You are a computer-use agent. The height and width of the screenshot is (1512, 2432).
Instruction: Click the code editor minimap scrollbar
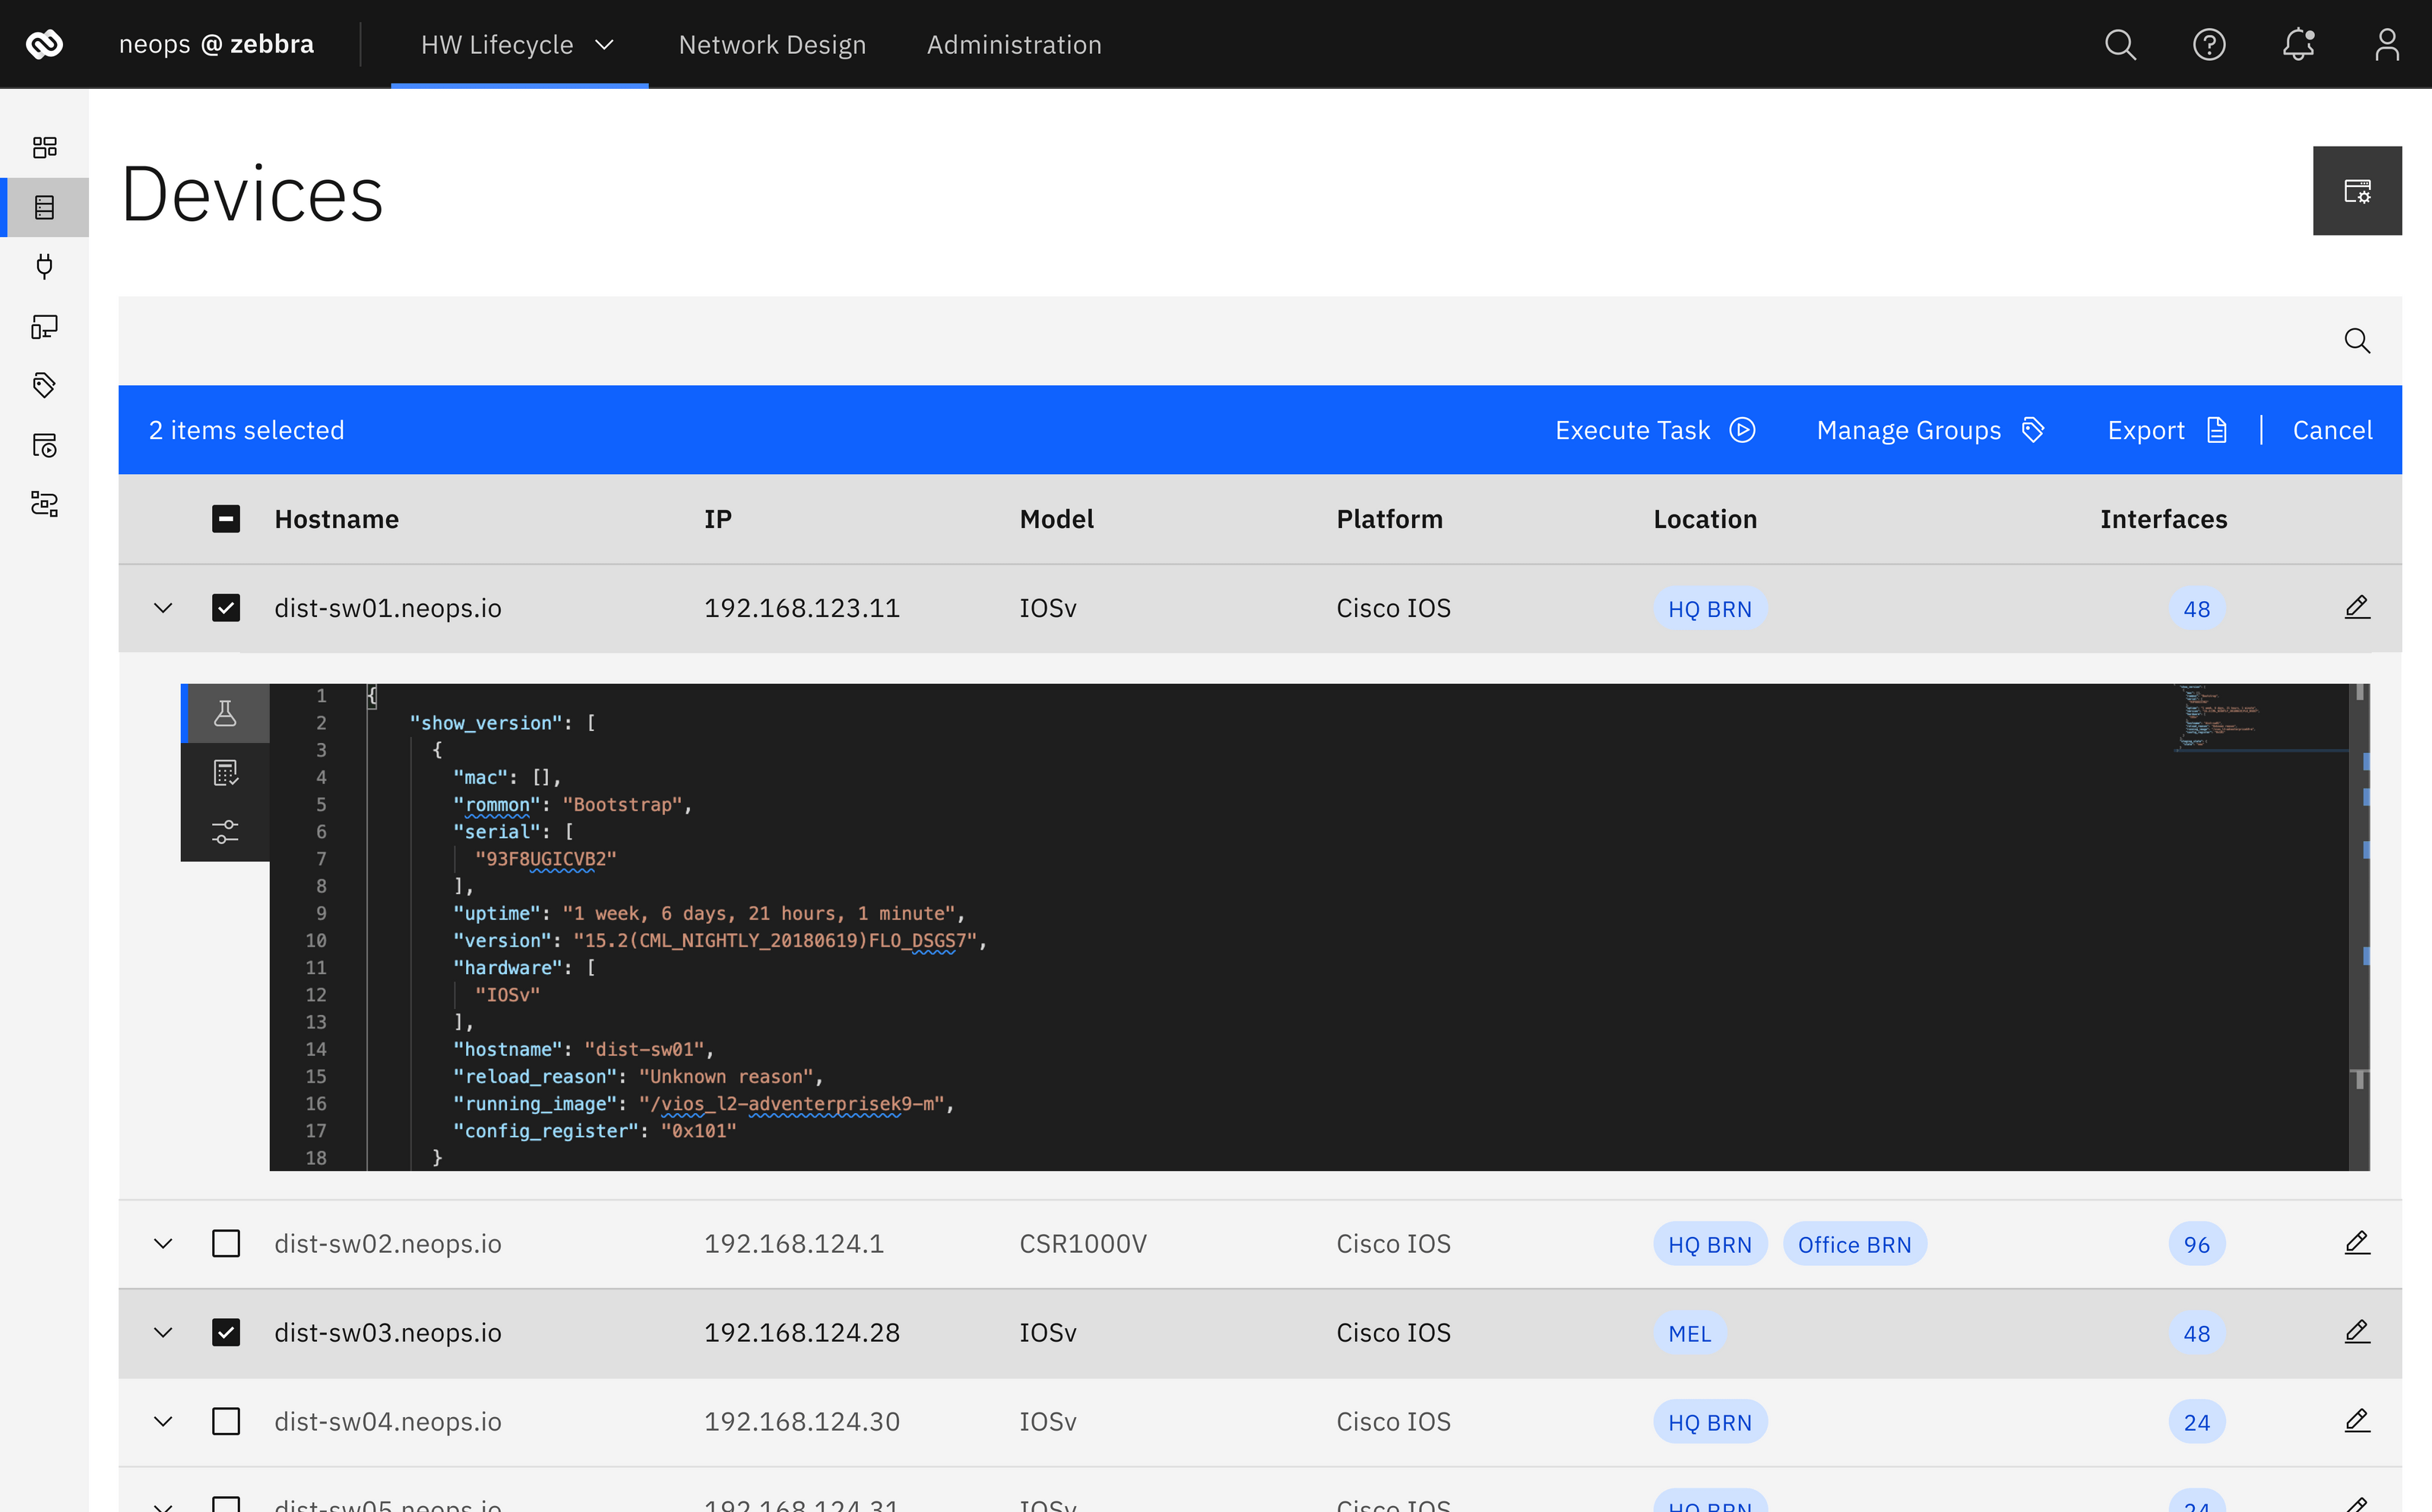(x=2359, y=900)
